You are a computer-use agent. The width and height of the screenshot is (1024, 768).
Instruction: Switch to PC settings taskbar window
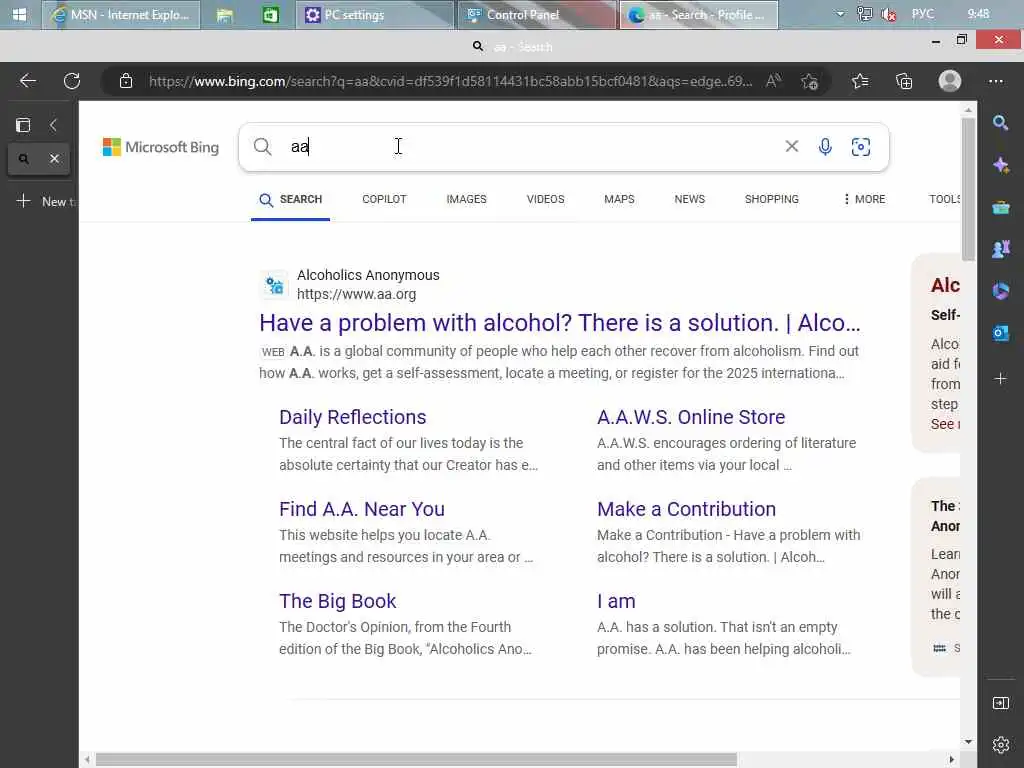375,14
